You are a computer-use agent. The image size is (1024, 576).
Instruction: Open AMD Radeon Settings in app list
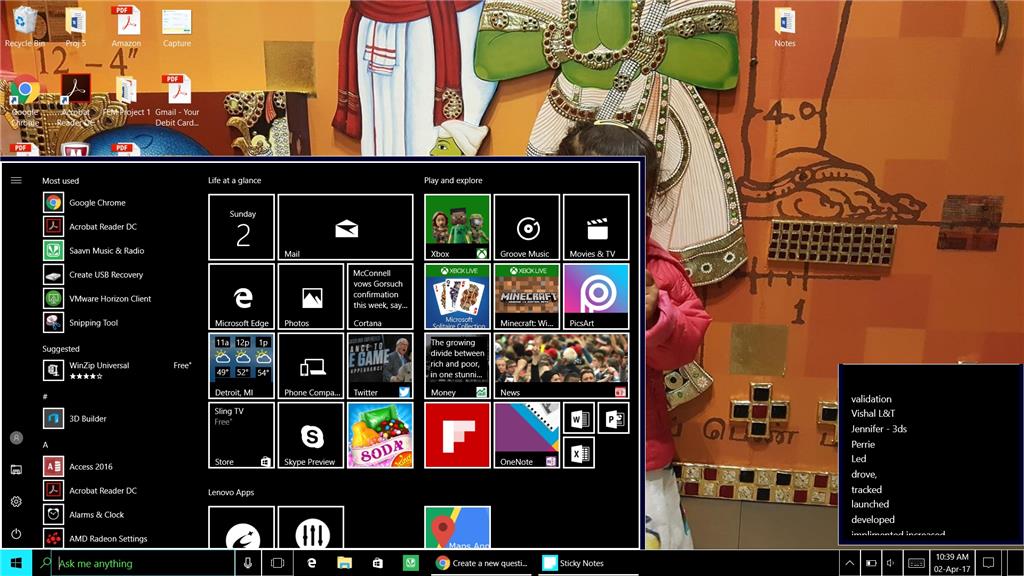119,539
